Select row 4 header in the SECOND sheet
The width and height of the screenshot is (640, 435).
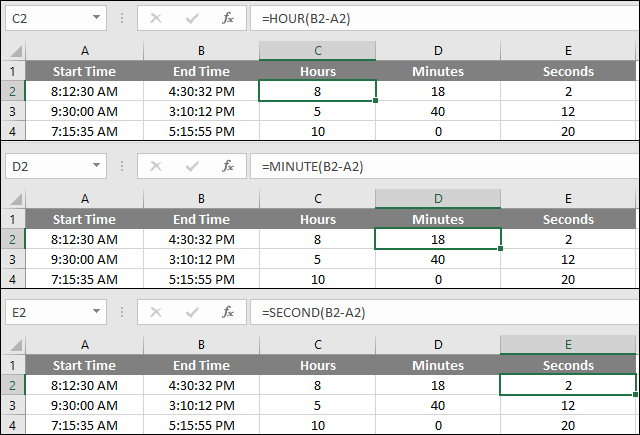(13, 426)
